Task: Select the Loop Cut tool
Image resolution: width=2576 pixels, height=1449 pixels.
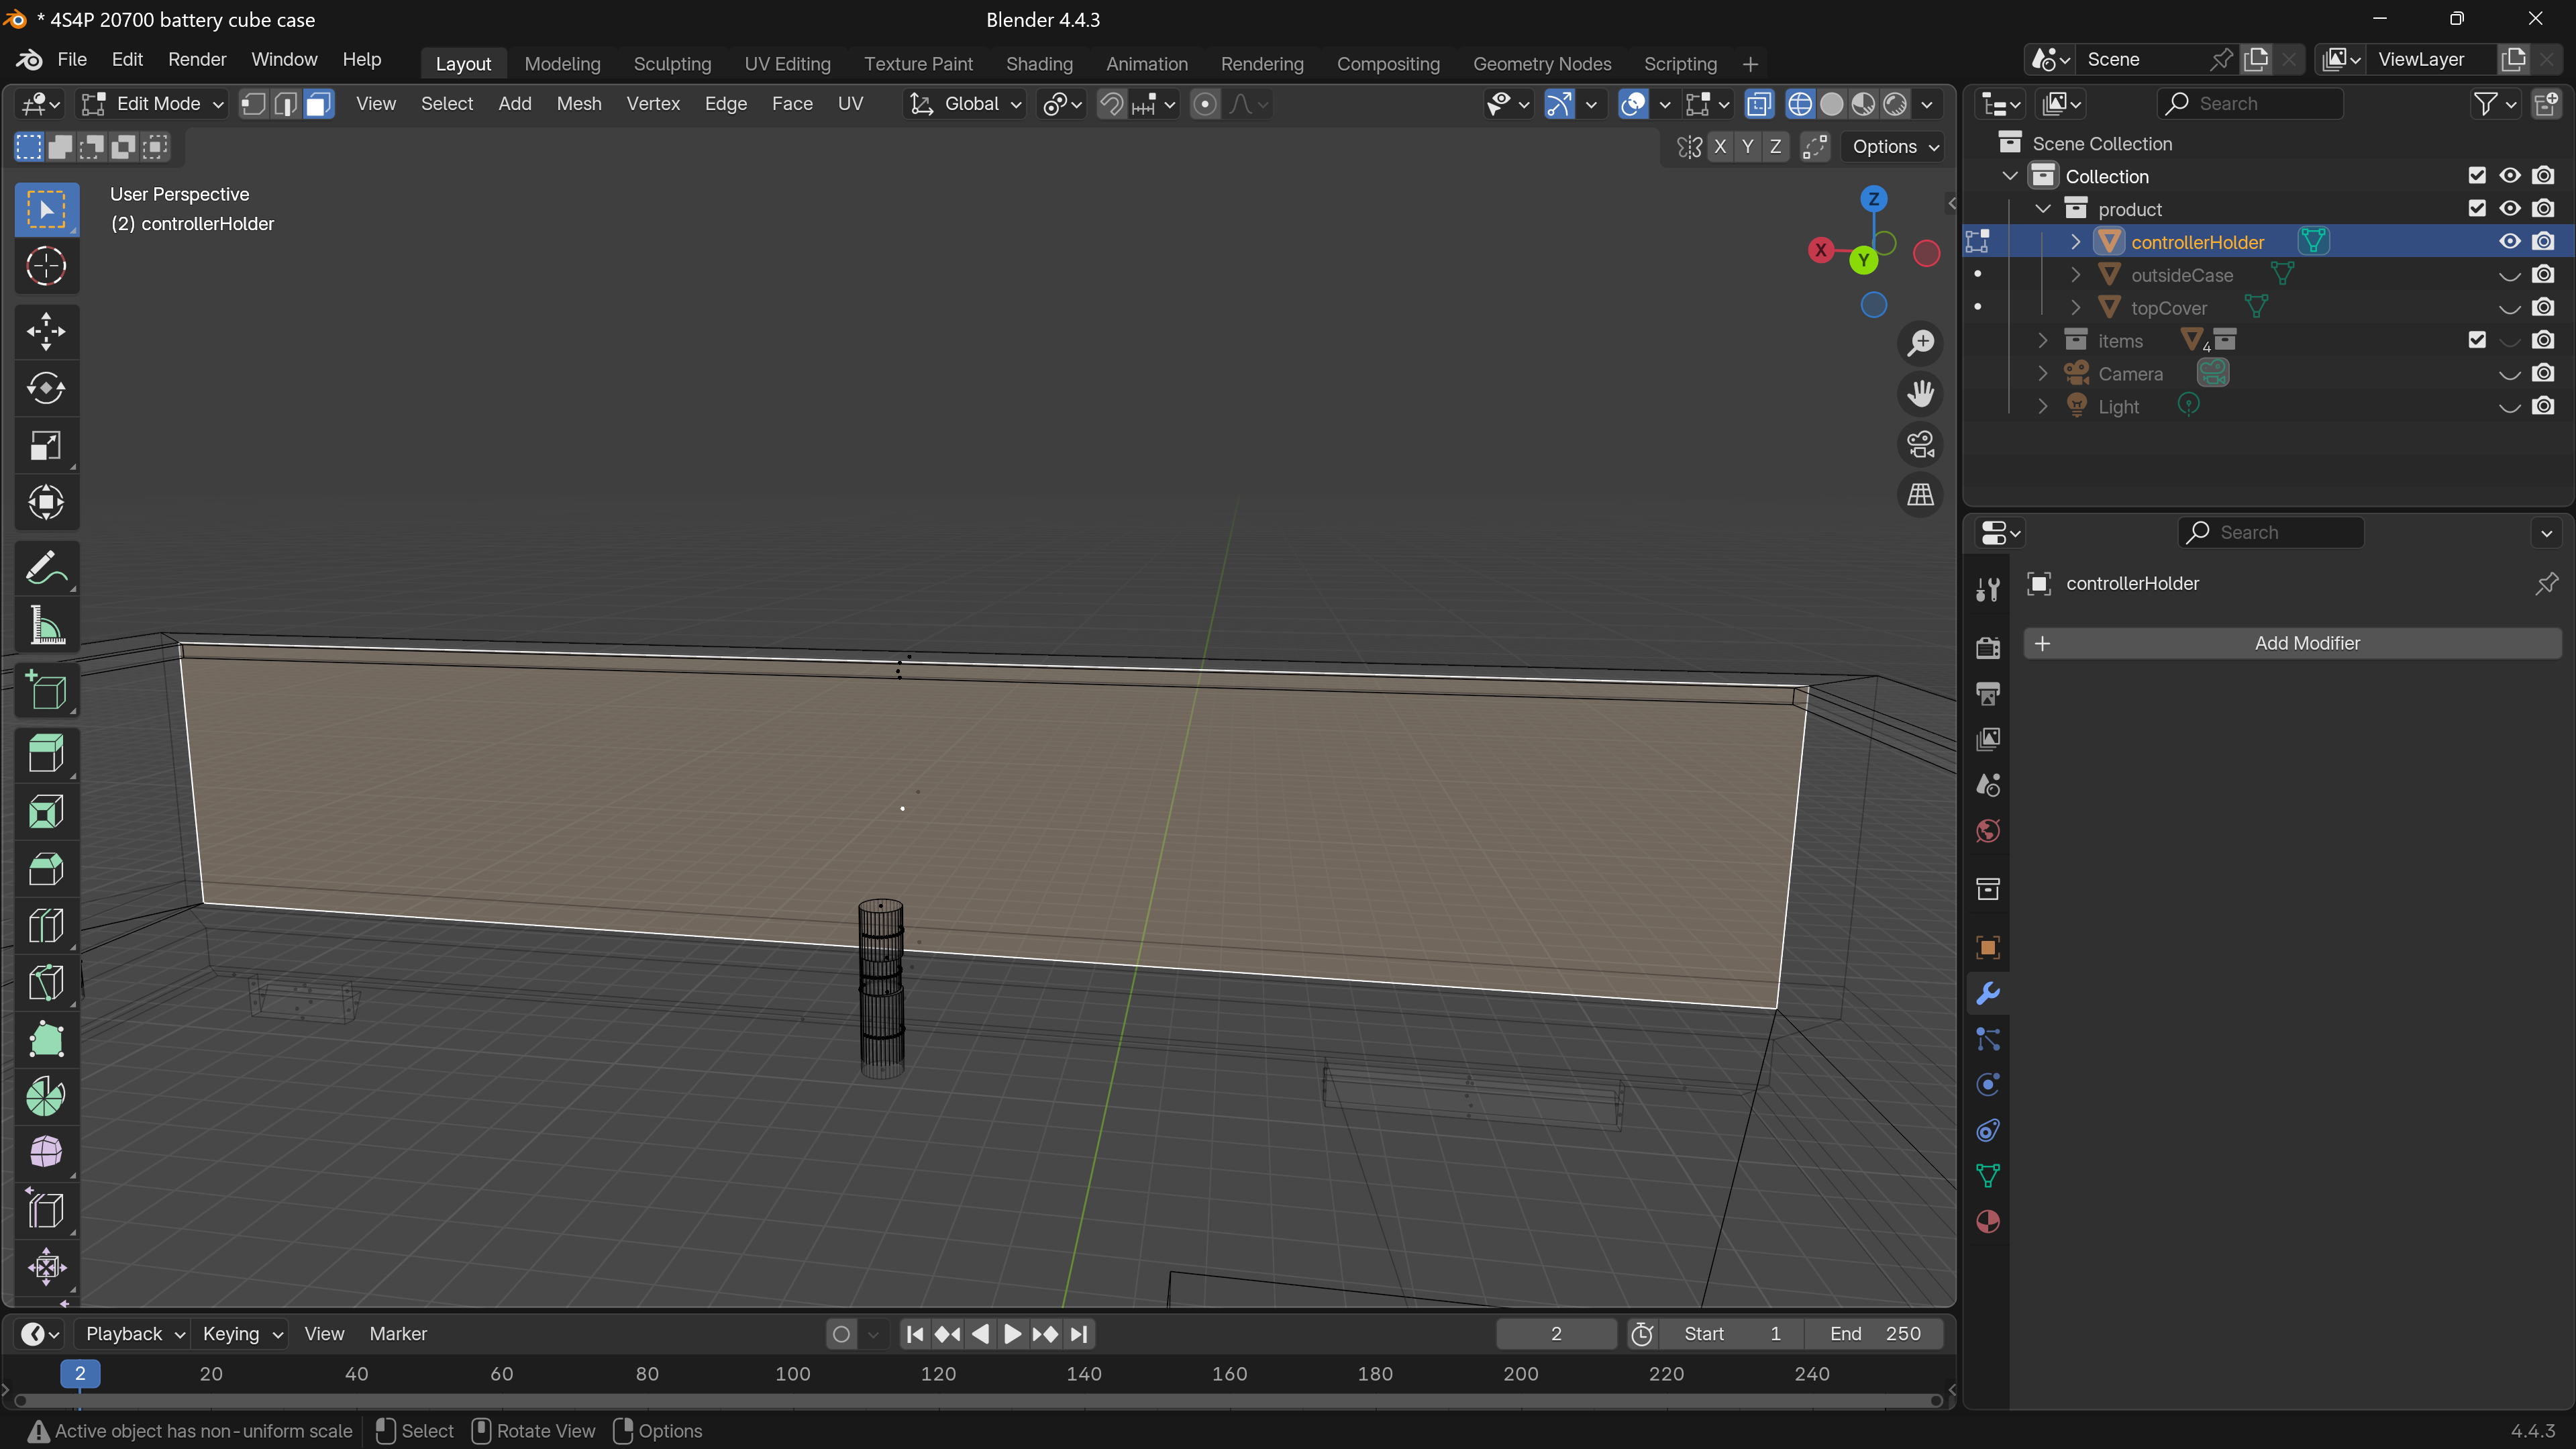Action: (45, 926)
